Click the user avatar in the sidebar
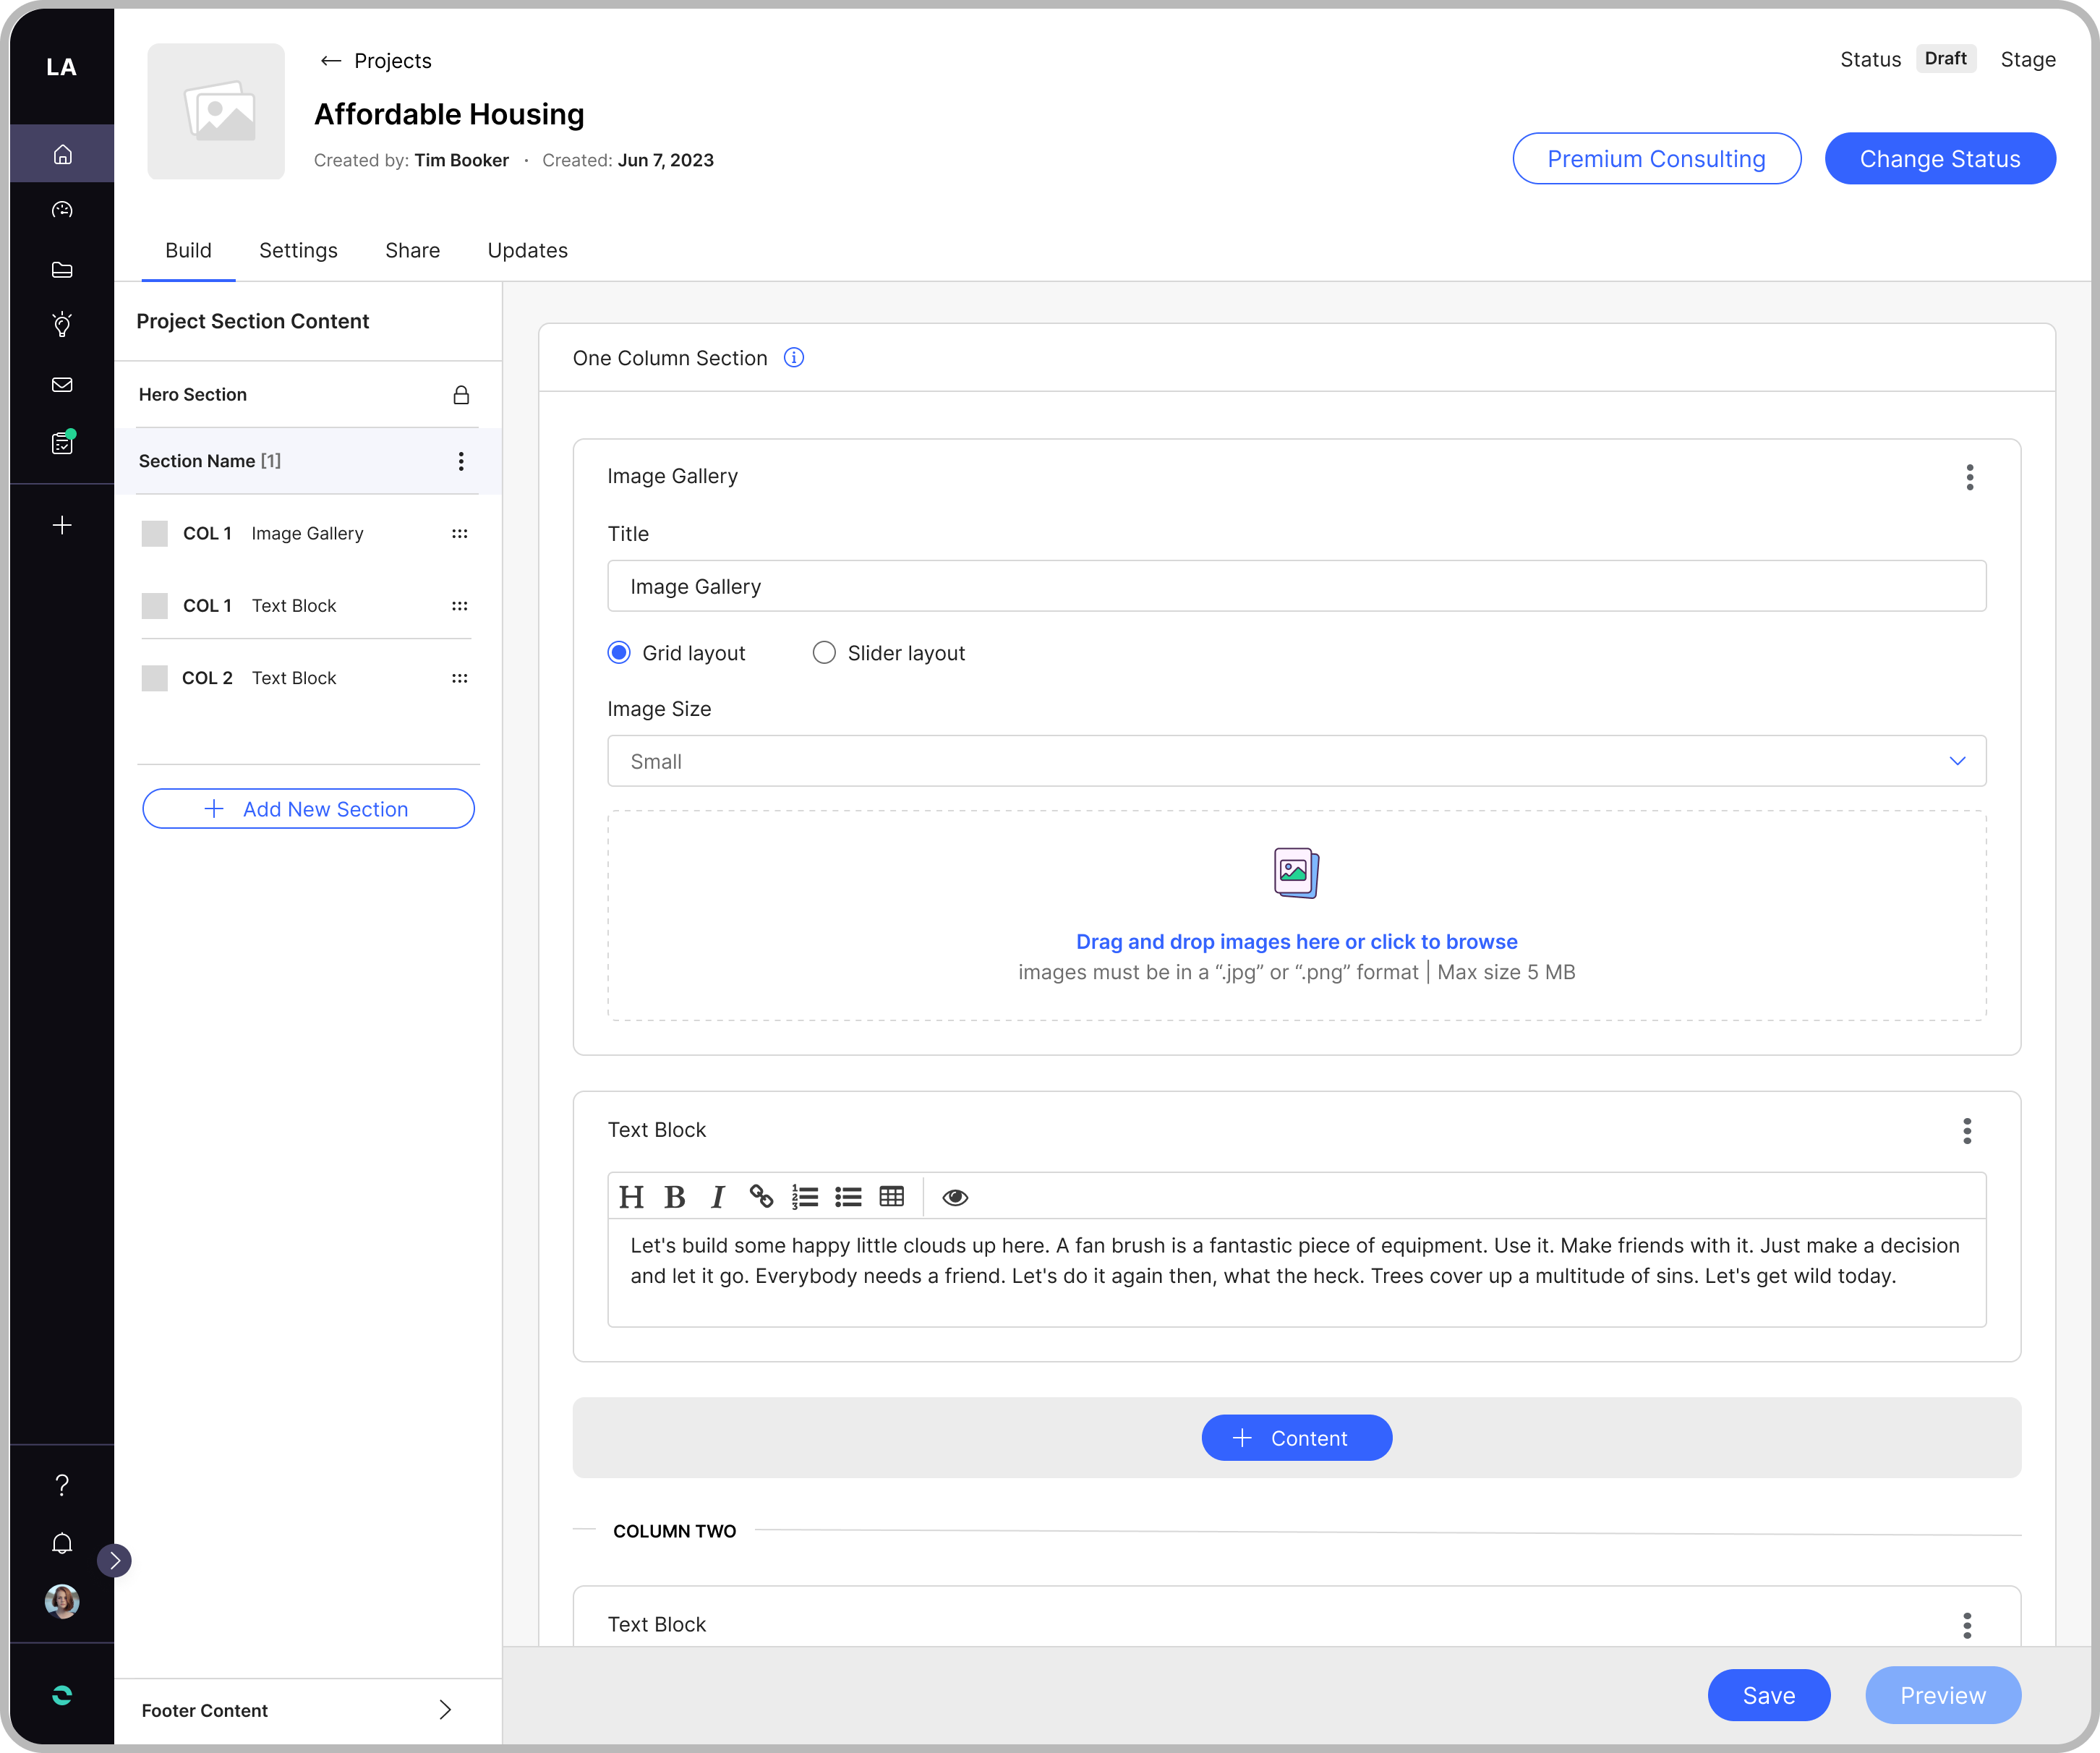The image size is (2100, 1753). (x=62, y=1601)
